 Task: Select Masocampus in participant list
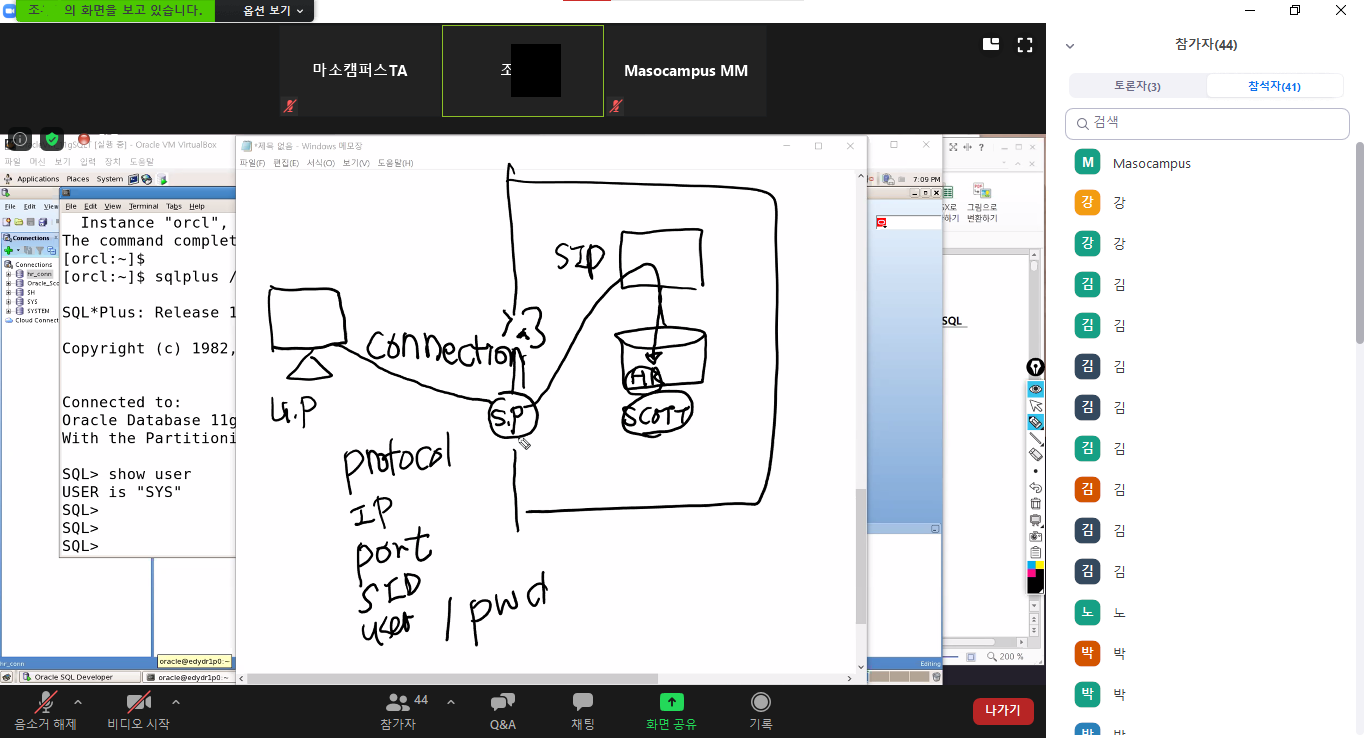click(1151, 163)
